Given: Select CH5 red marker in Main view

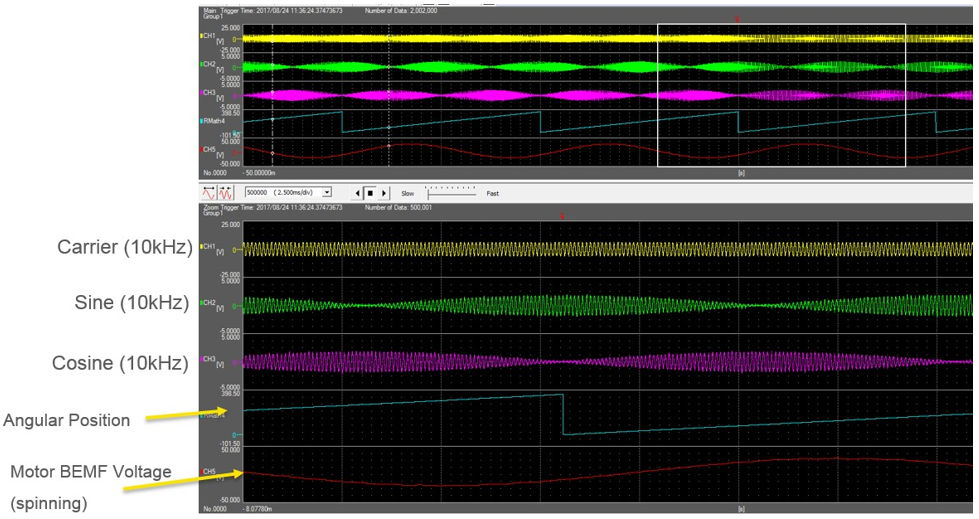Looking at the screenshot, I should point(202,149).
